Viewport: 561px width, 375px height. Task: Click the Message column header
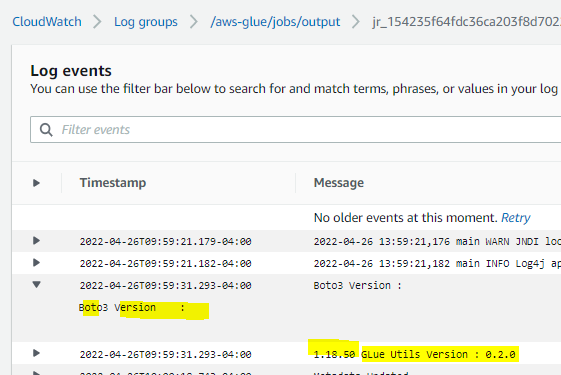click(x=339, y=183)
